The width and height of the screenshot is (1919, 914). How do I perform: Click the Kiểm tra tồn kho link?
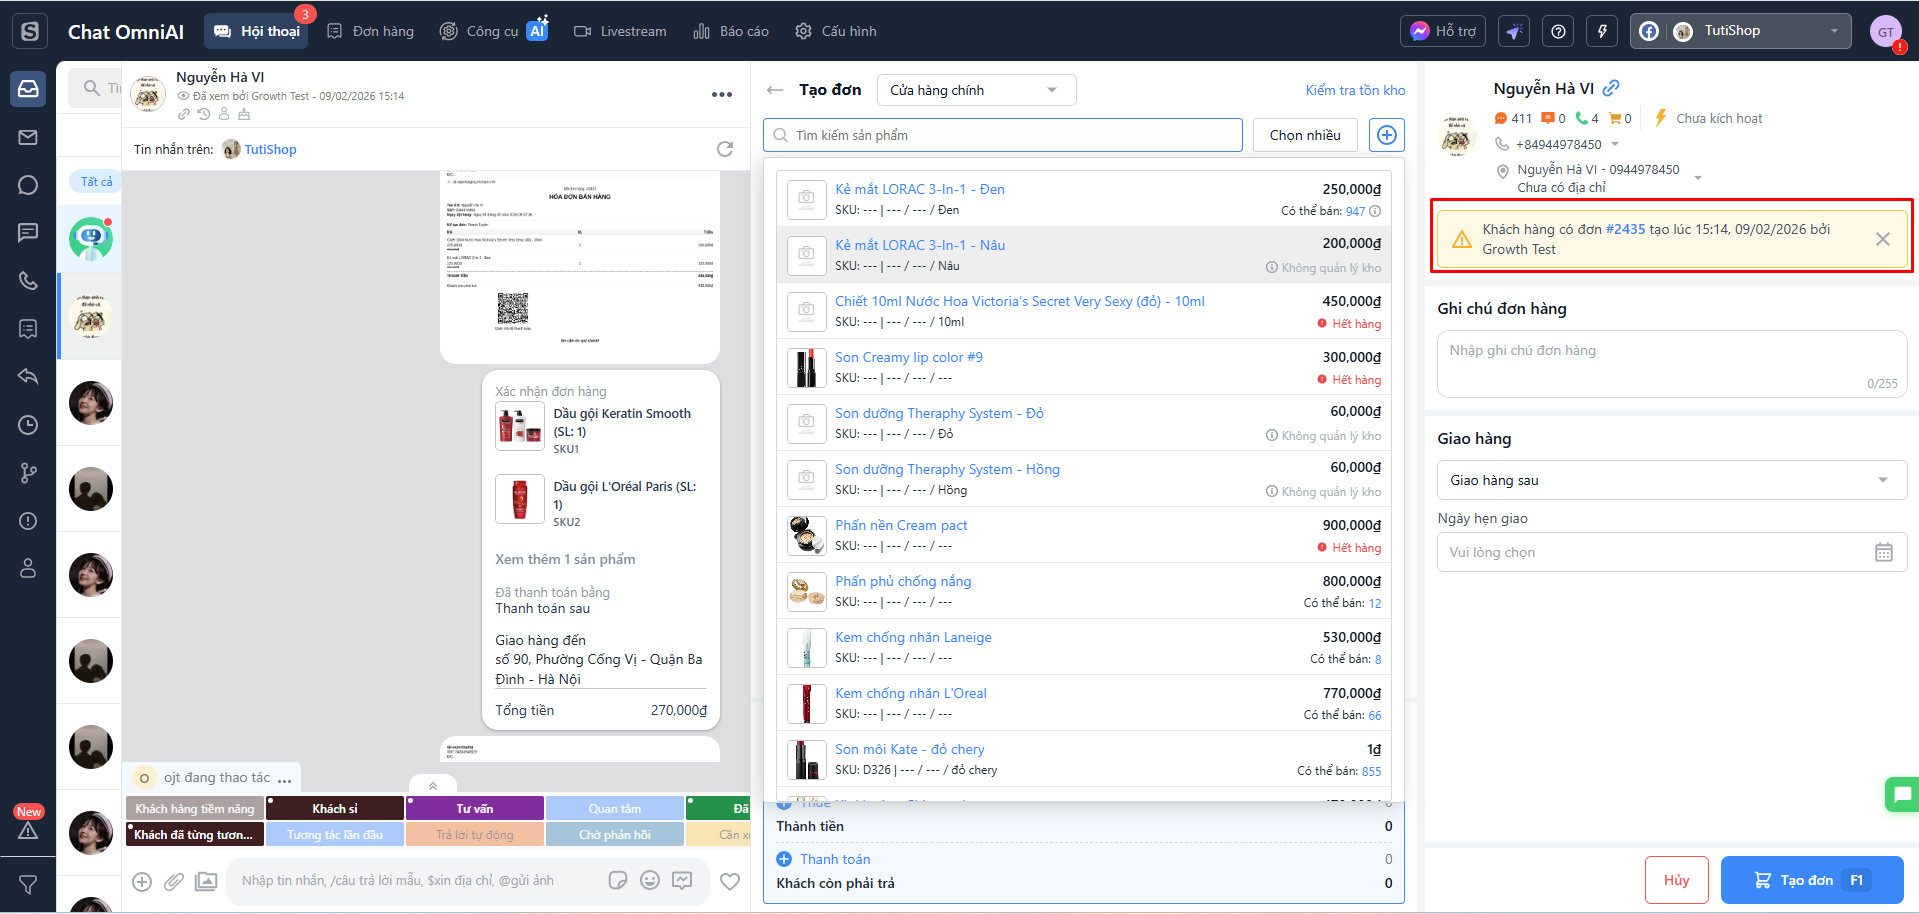1355,90
